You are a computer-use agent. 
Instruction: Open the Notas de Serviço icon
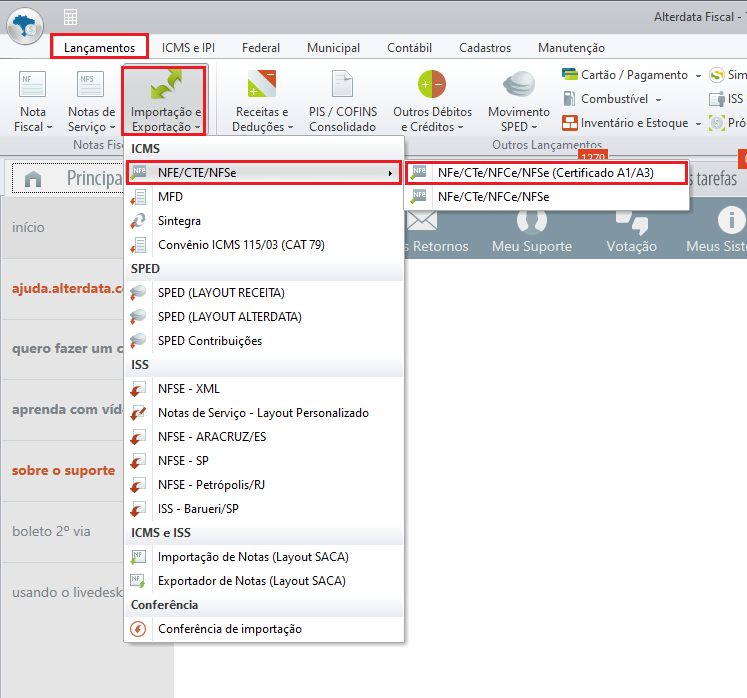point(91,84)
